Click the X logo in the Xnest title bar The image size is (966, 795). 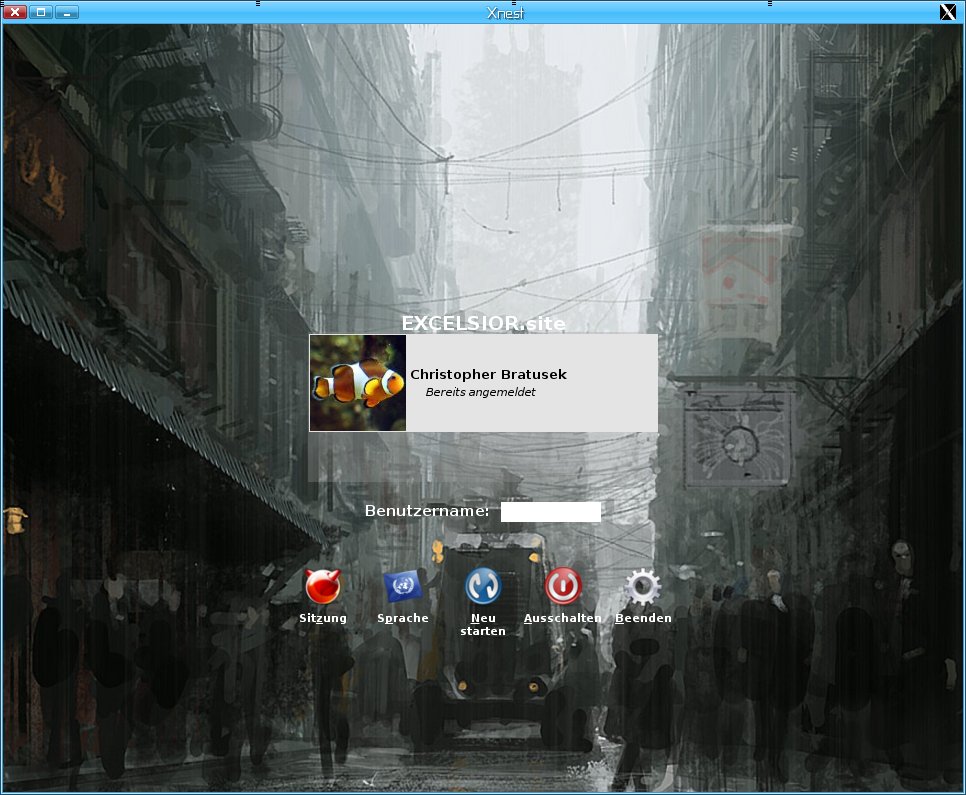point(948,12)
